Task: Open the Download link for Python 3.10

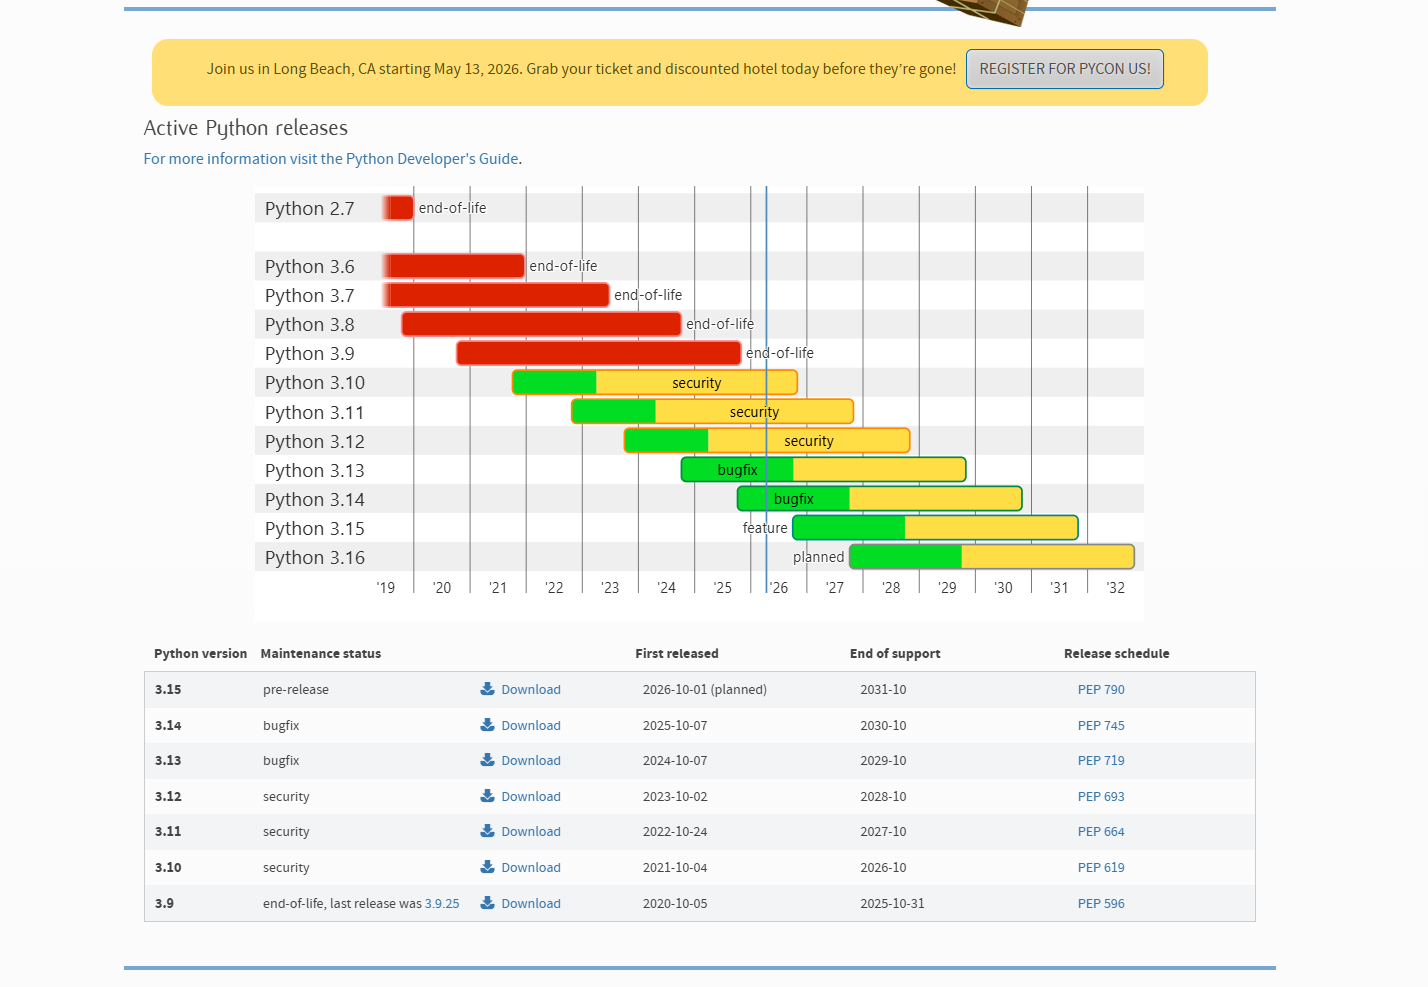Action: click(x=531, y=868)
